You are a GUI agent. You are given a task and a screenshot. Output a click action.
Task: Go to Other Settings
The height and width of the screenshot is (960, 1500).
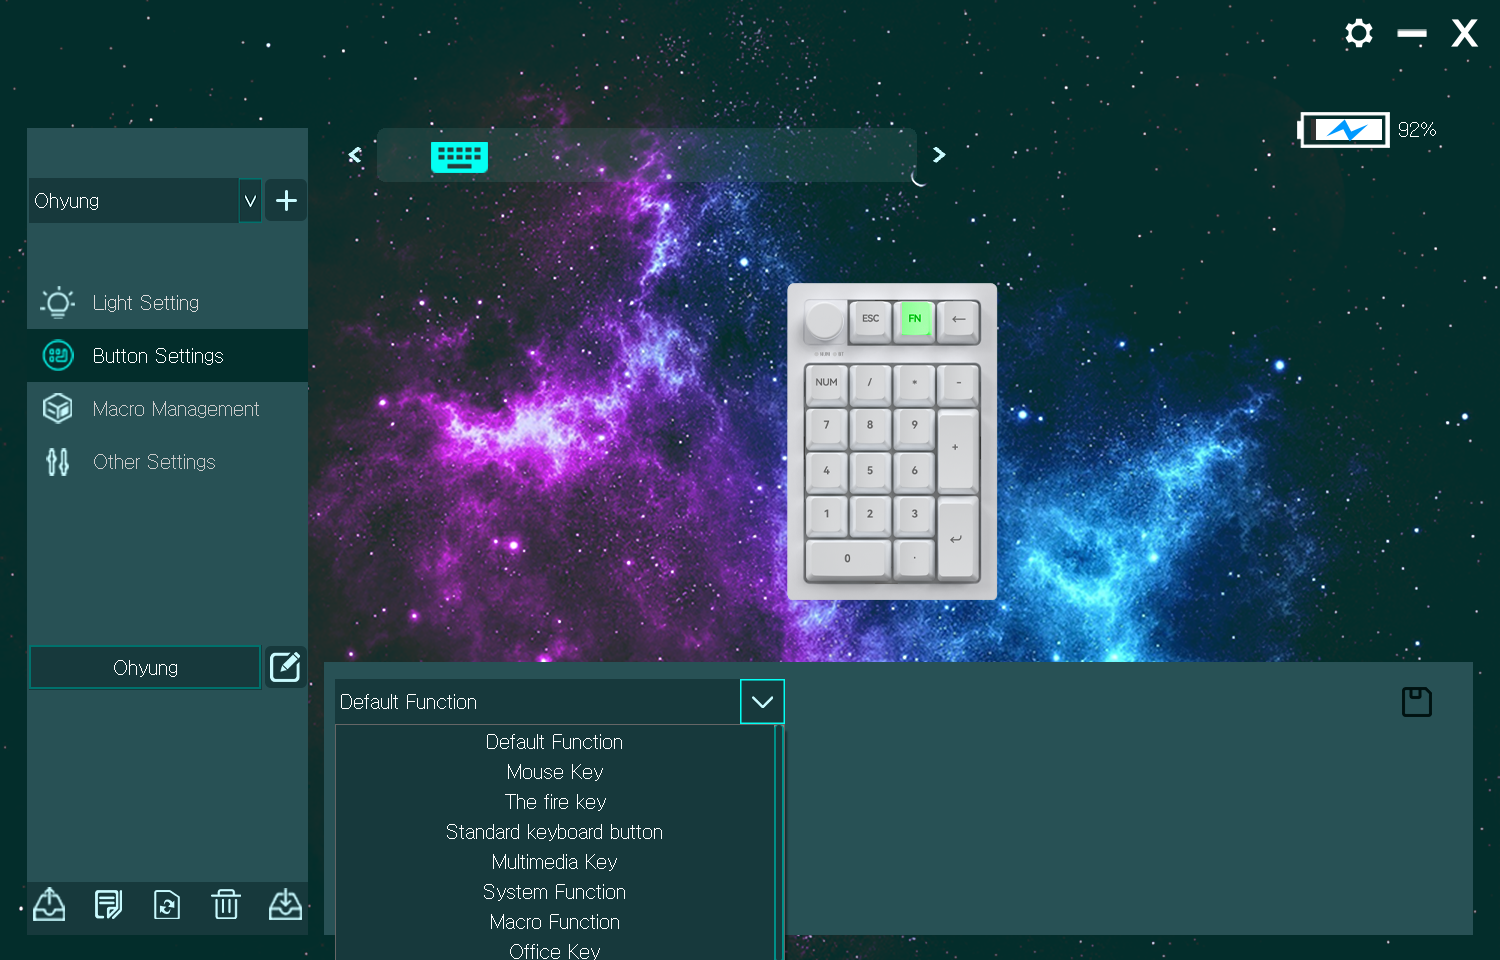coord(154,462)
